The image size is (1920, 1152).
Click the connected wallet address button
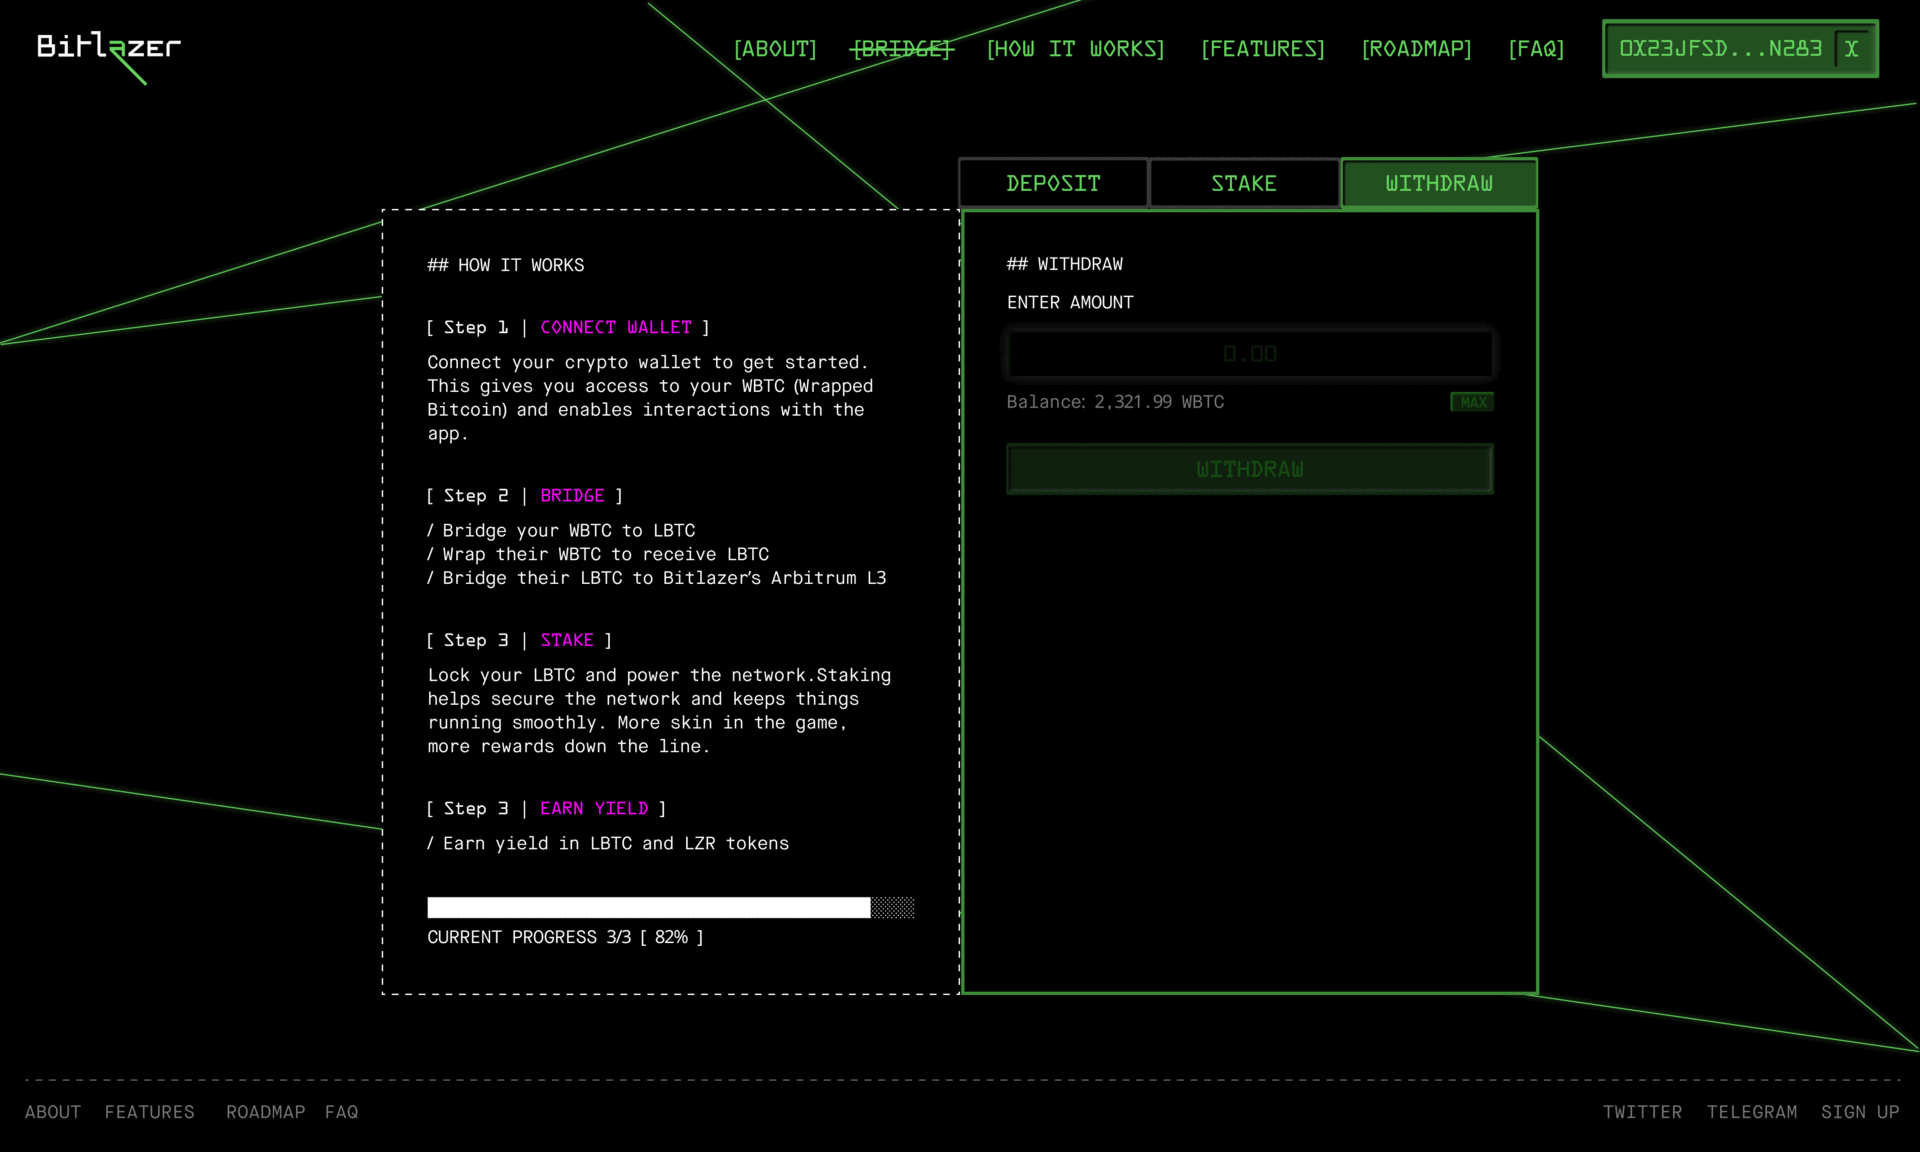tap(1720, 49)
